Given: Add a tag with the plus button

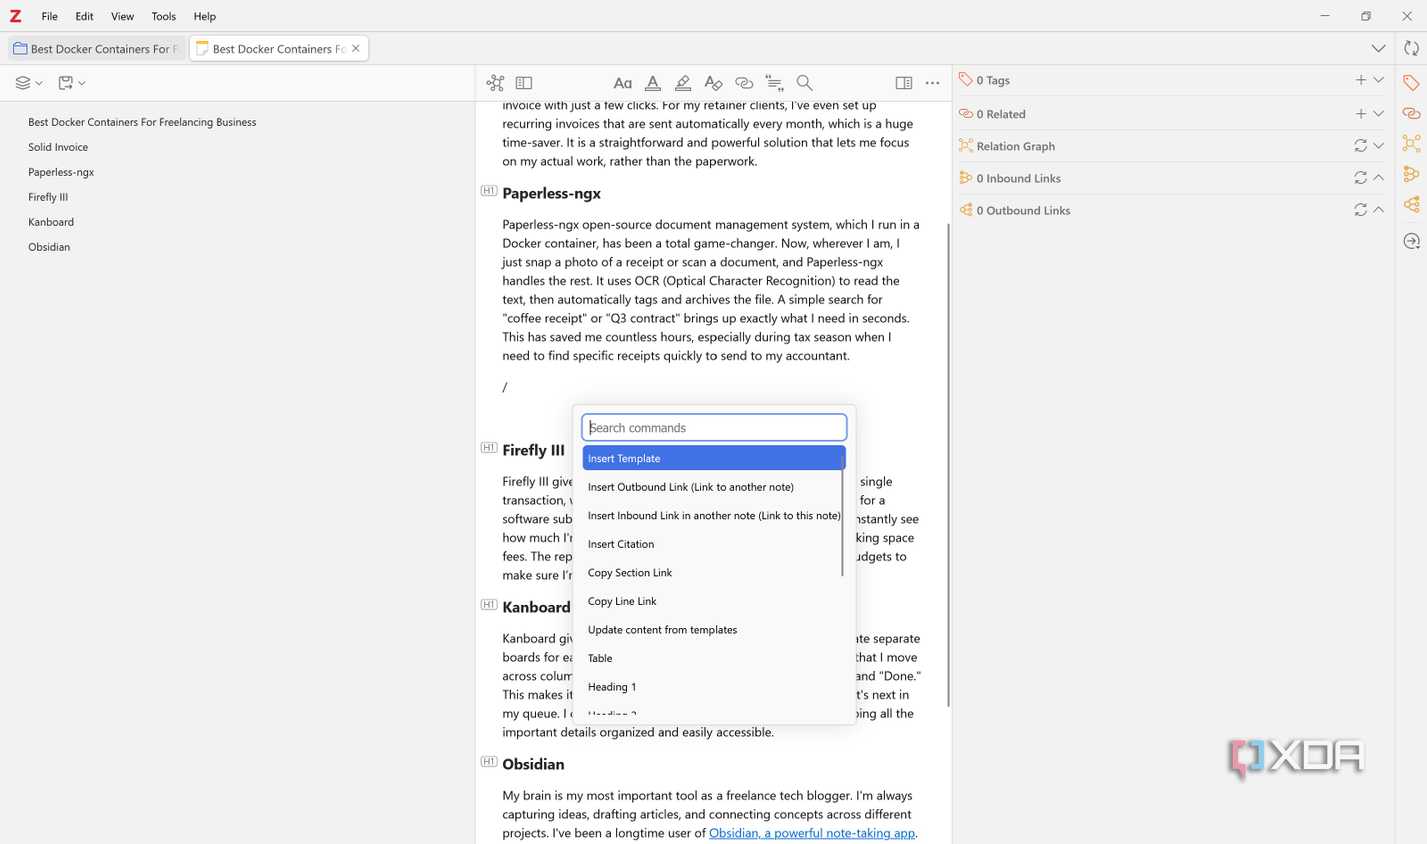Looking at the screenshot, I should click(1360, 80).
